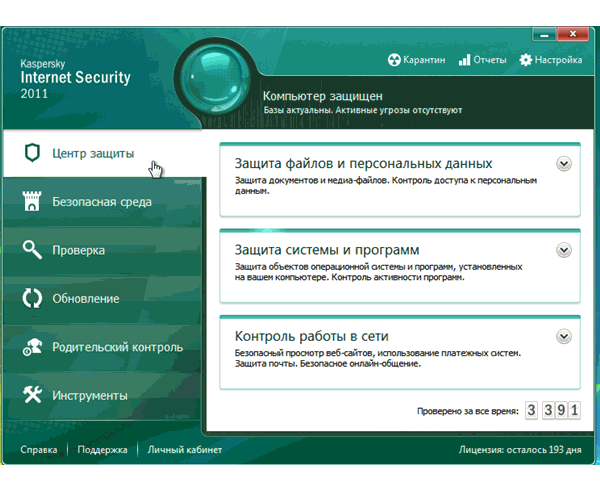This screenshot has height=490, width=600.
Task: Open the Карантин text link
Action: click(424, 60)
